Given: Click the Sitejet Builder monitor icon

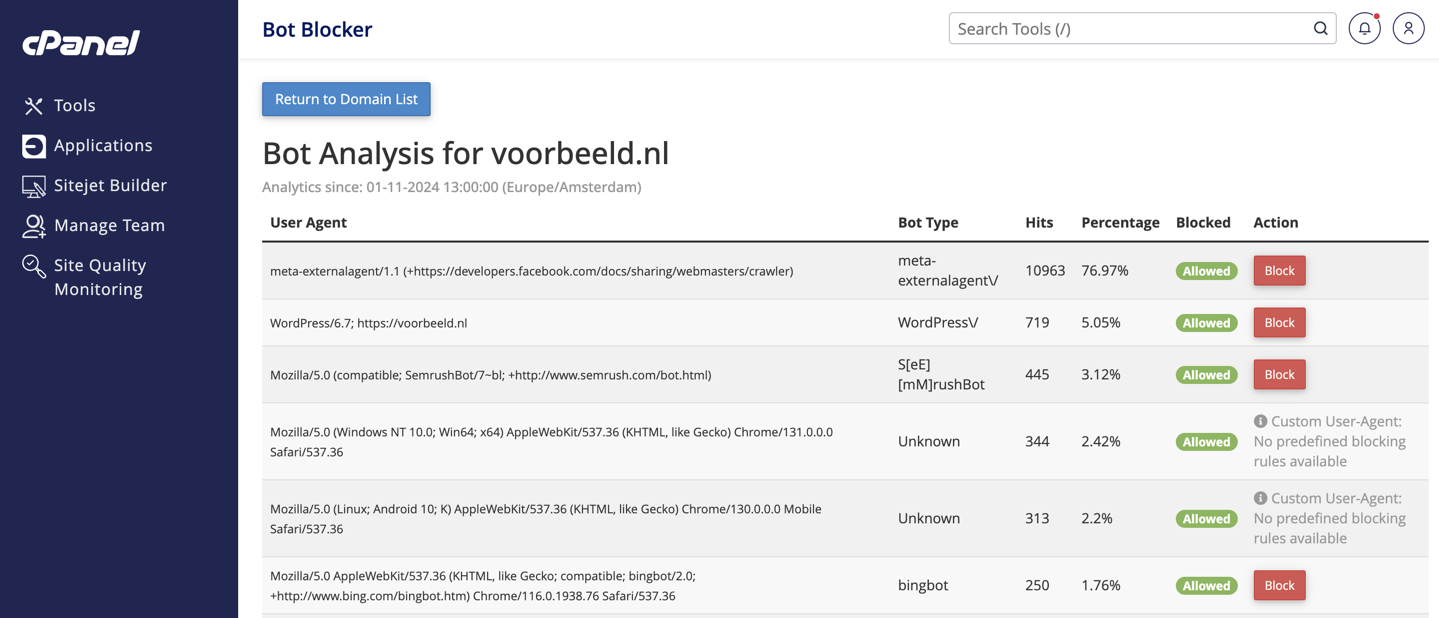Looking at the screenshot, I should click(x=34, y=186).
